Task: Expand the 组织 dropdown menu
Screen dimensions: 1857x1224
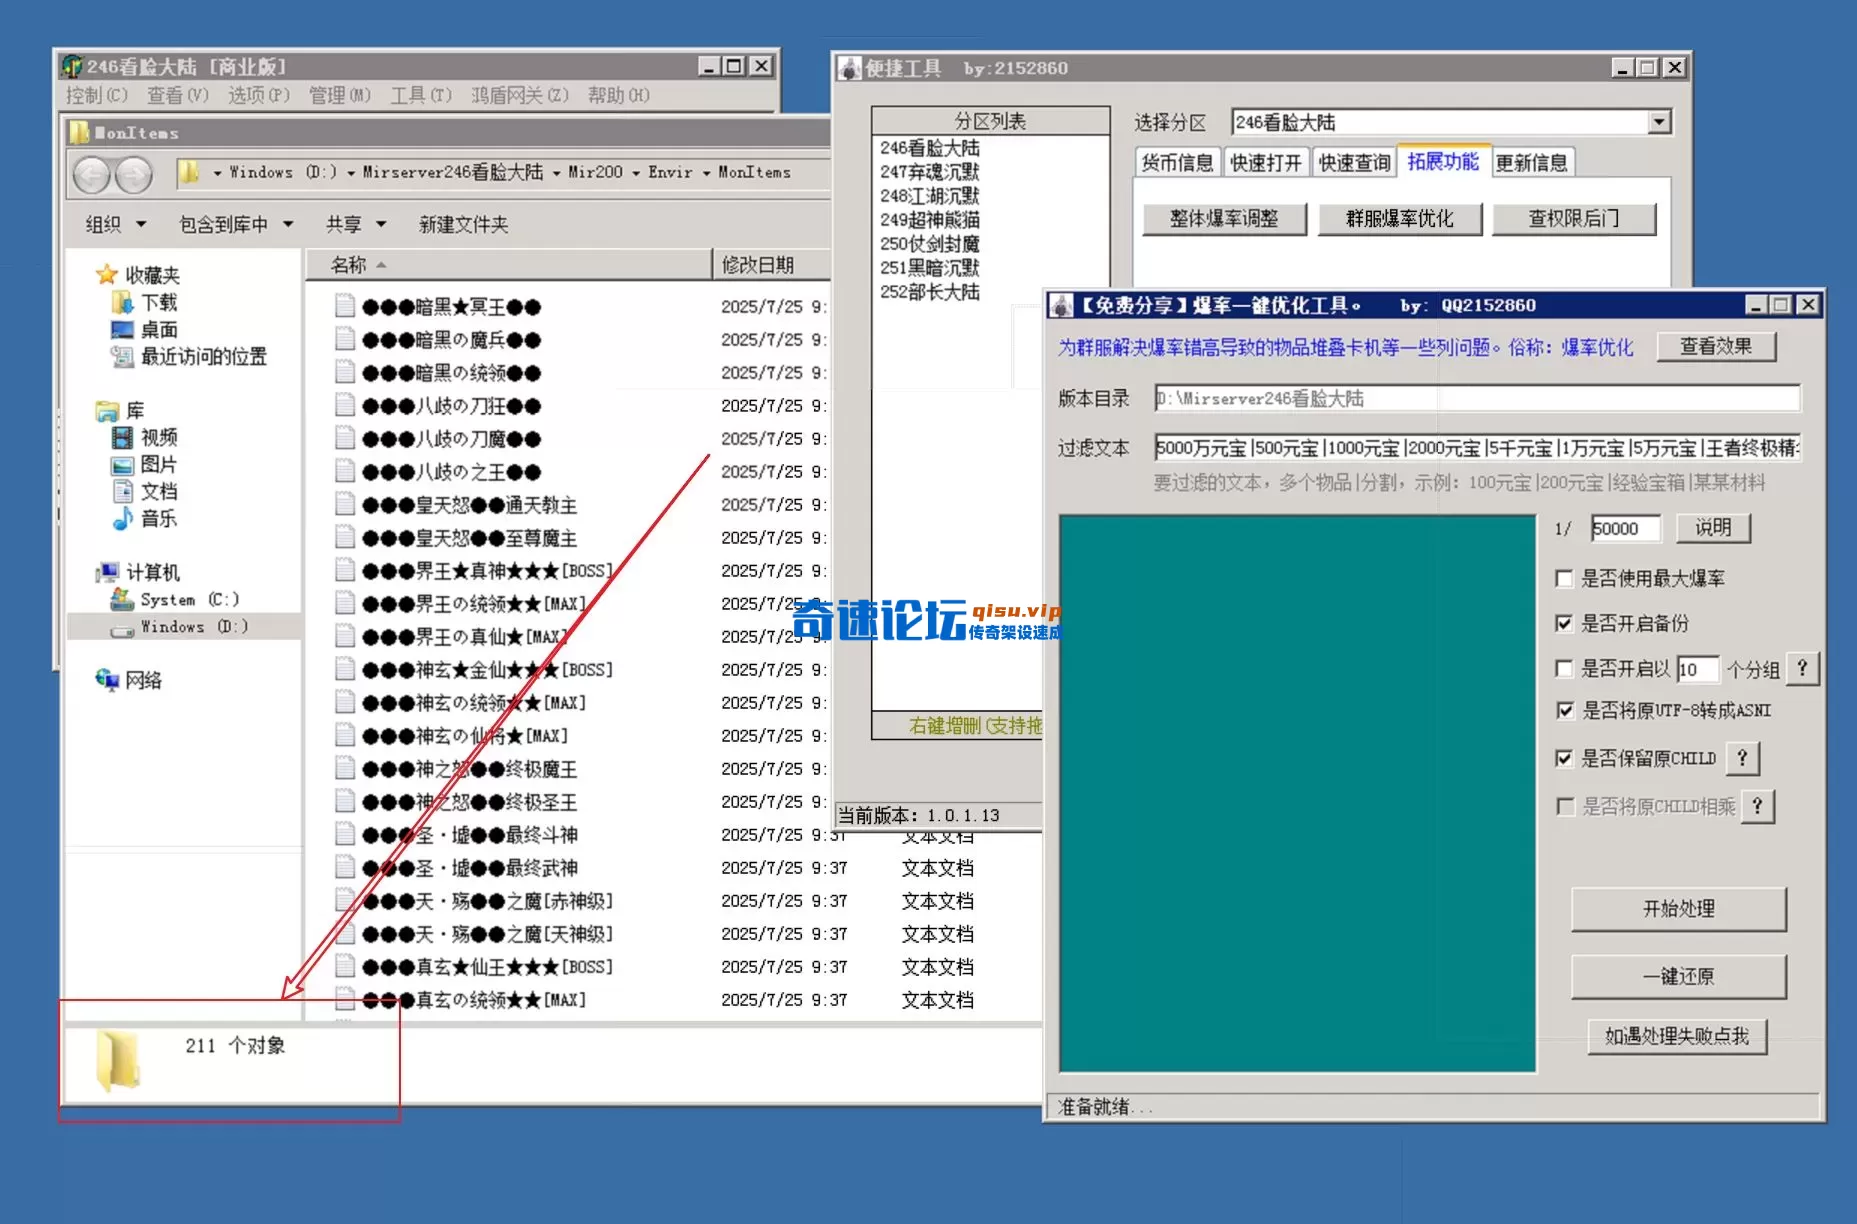Action: click(112, 224)
